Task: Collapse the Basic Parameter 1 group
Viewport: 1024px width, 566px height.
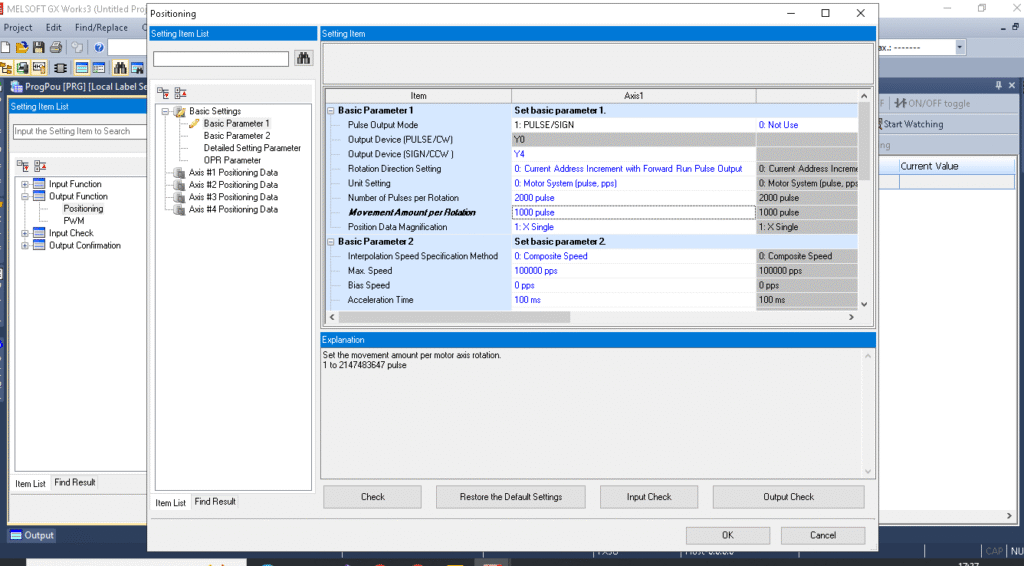Action: point(331,111)
